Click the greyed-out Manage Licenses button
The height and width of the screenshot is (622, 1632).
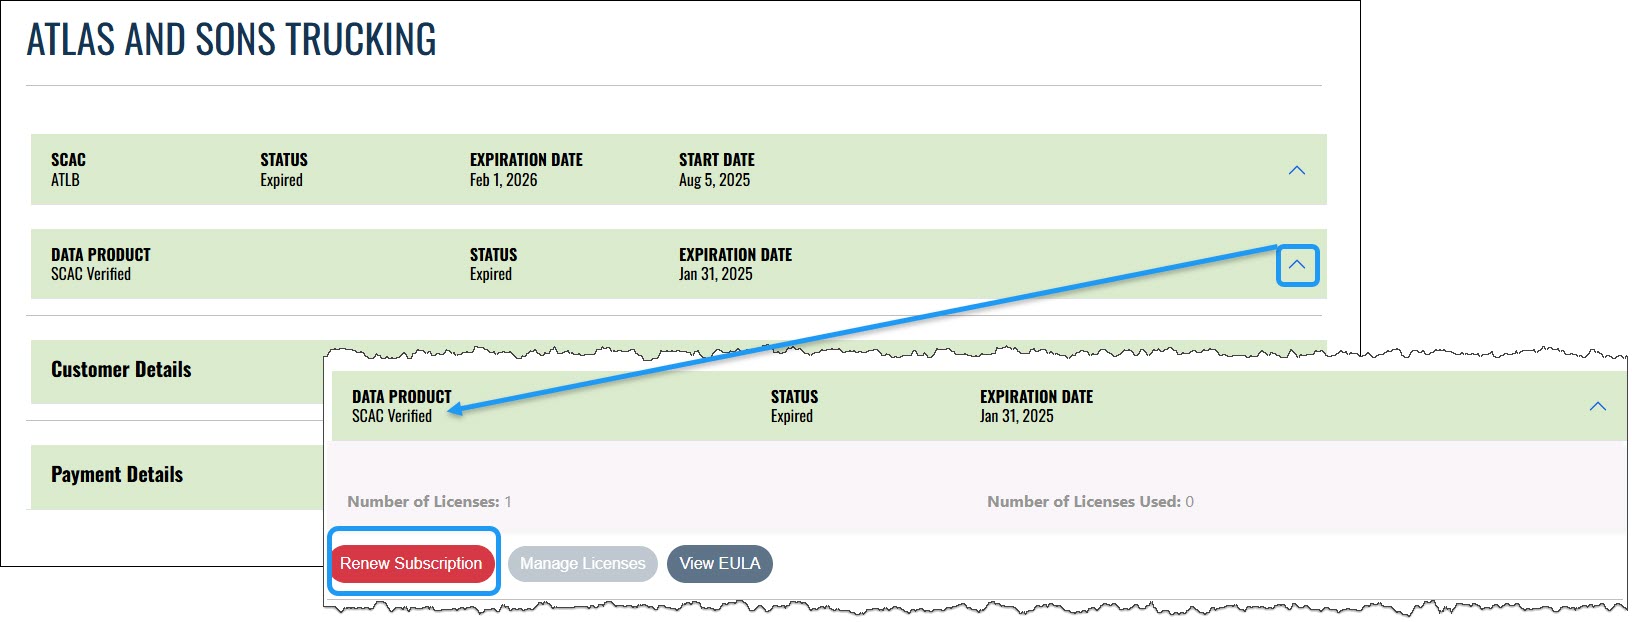click(582, 564)
